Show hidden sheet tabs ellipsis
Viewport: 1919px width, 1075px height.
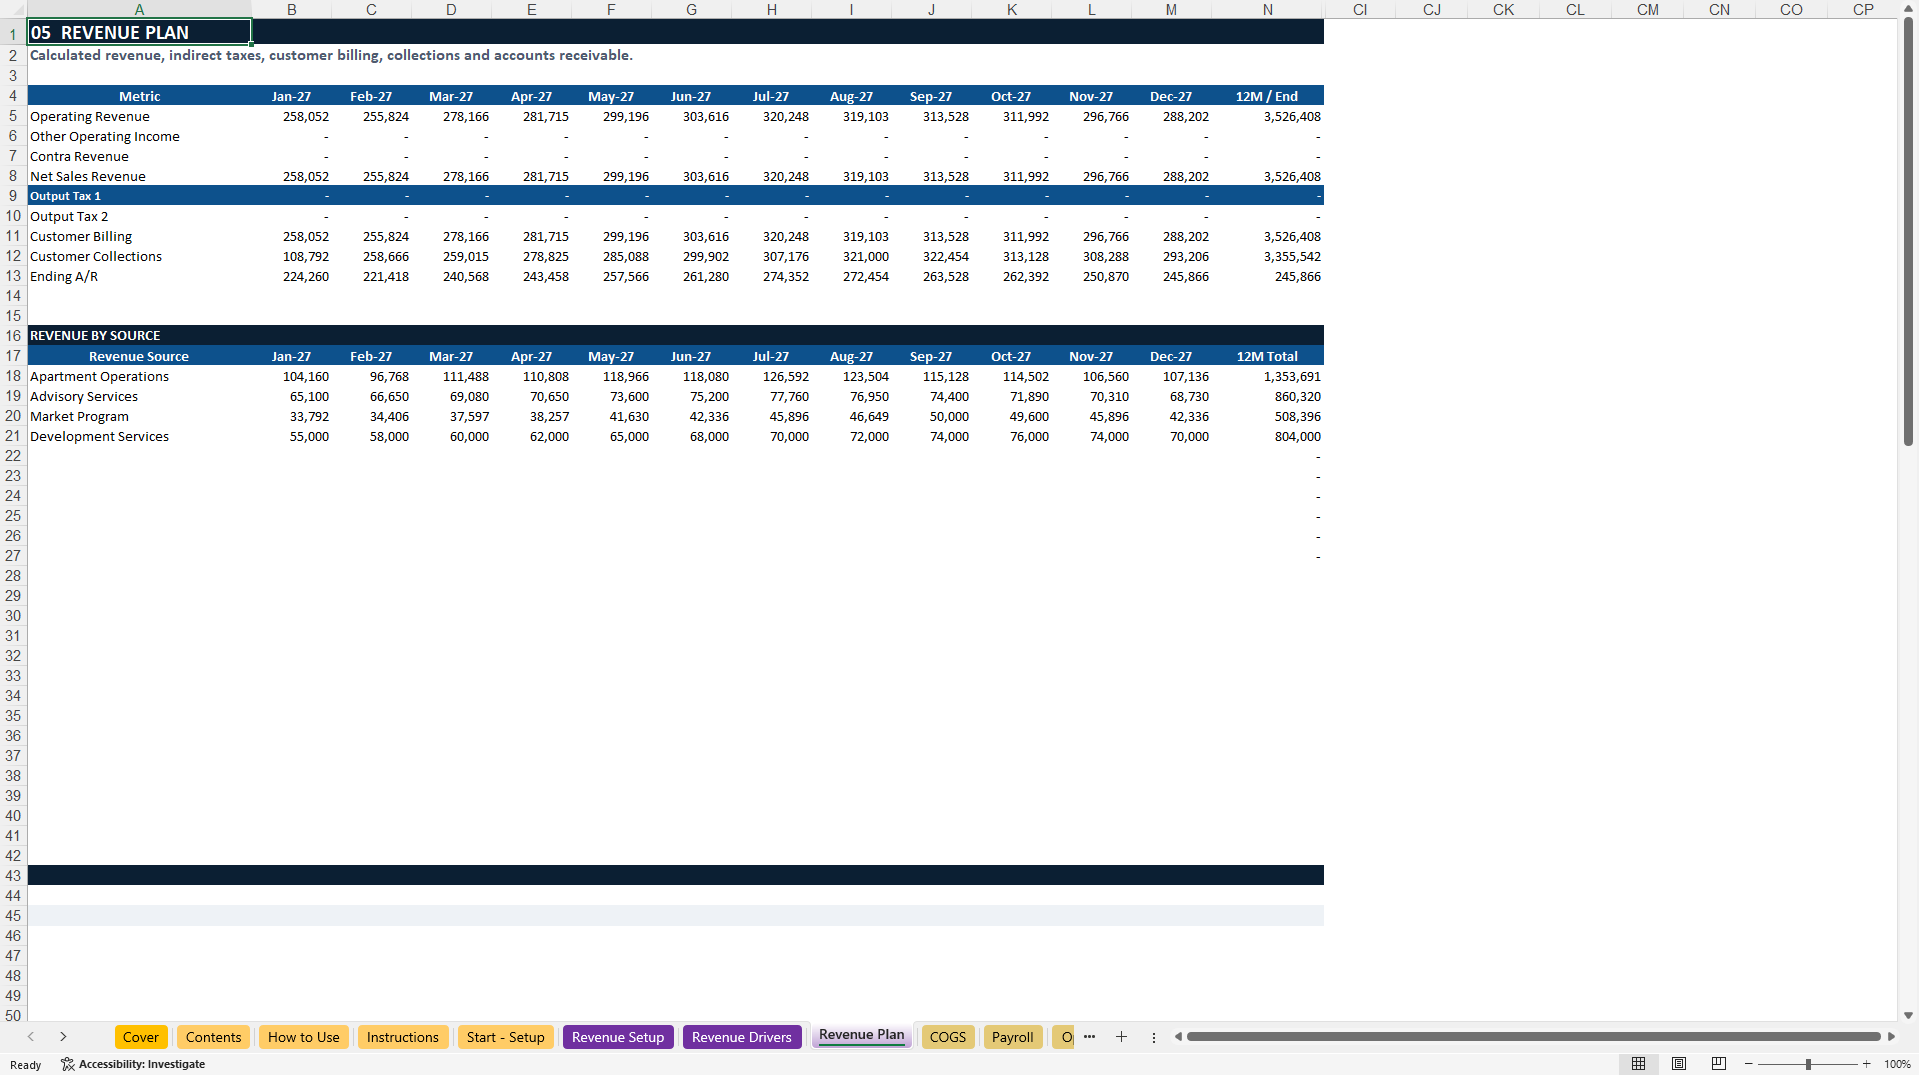point(1089,1037)
